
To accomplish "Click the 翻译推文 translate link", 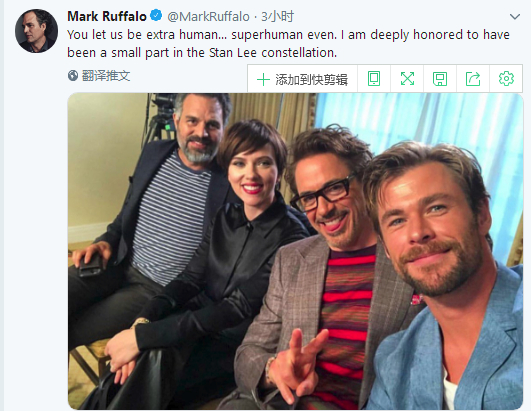I will click(106, 75).
